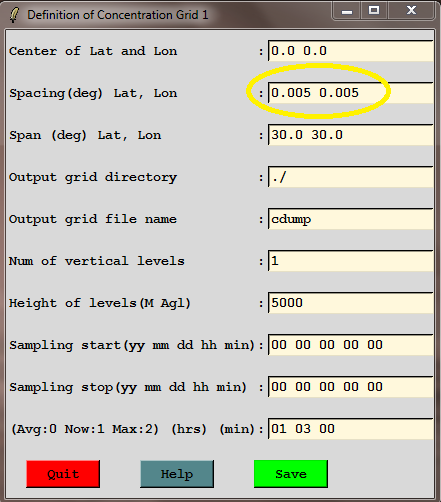The width and height of the screenshot is (441, 502).
Task: Select the Spacing (deg) Lat, Lon field
Action: [x=351, y=93]
